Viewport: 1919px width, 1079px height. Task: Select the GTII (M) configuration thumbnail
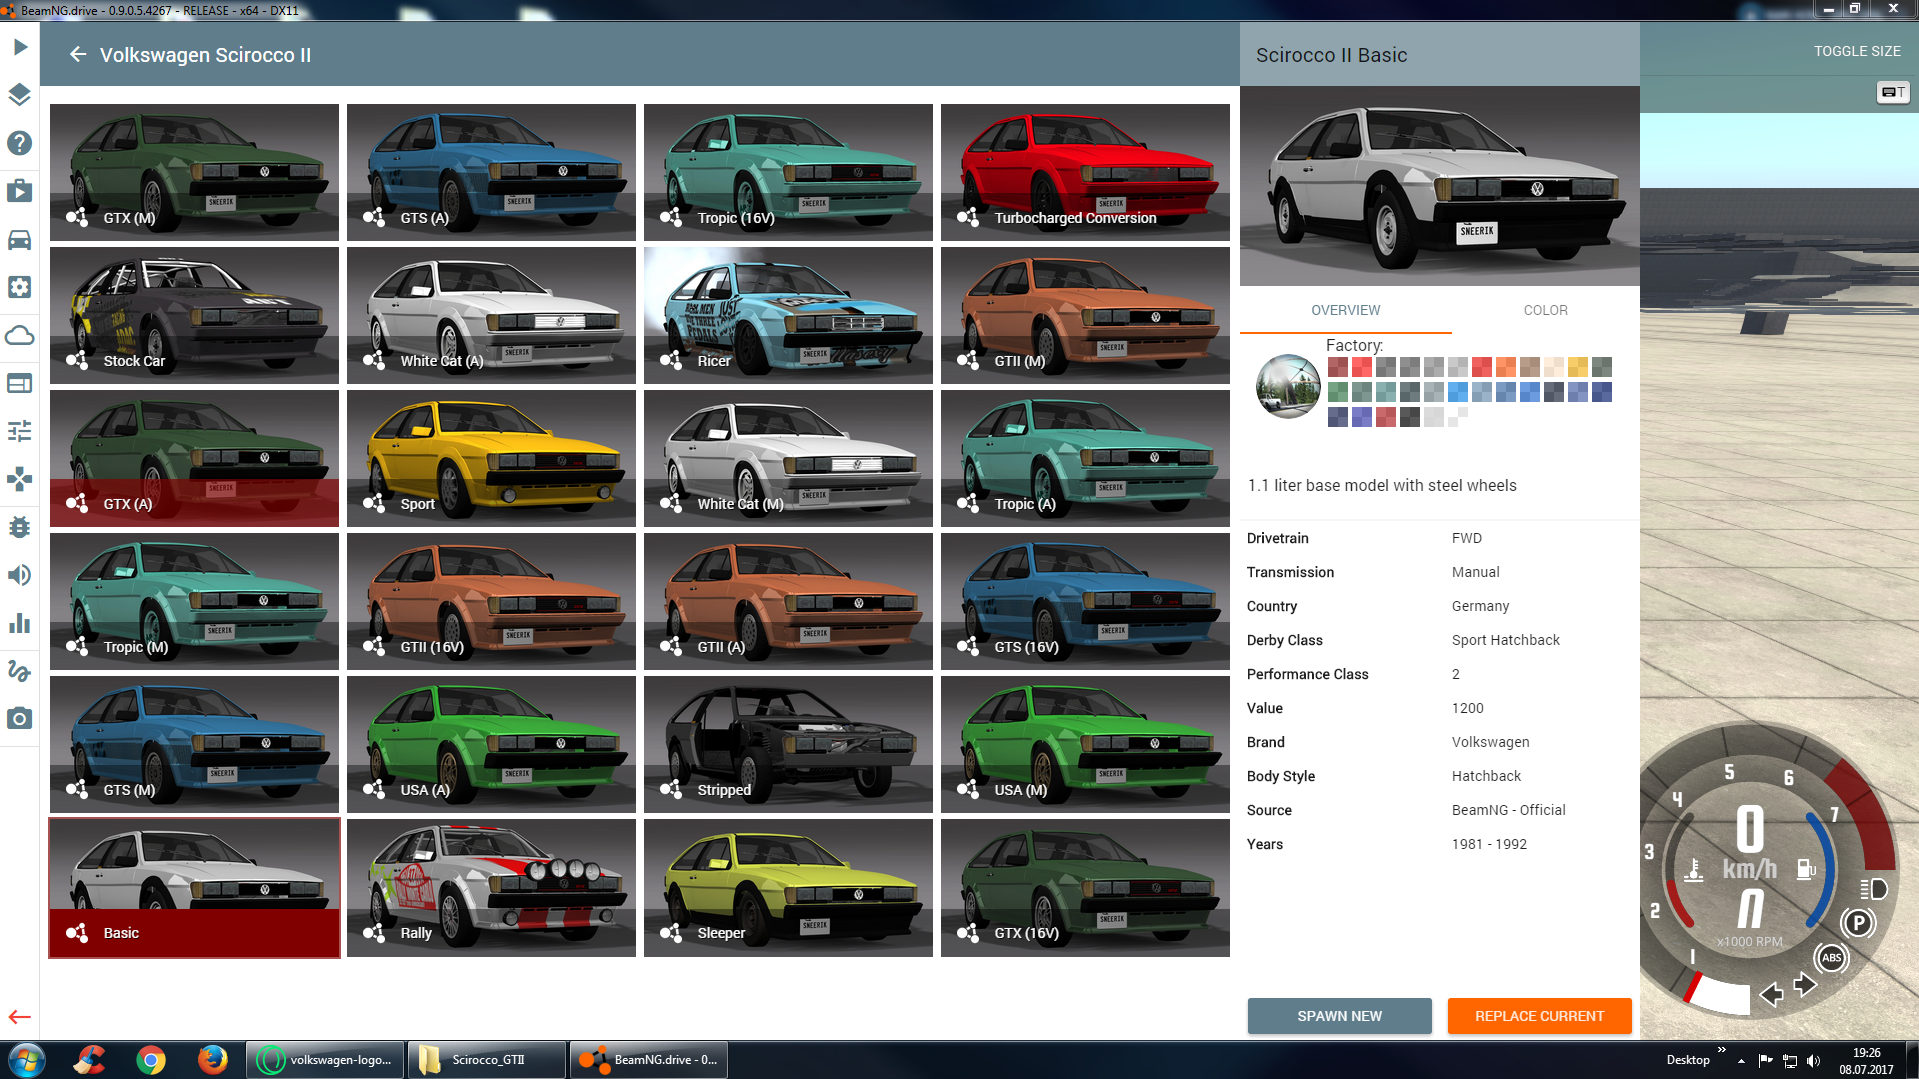click(x=1085, y=315)
